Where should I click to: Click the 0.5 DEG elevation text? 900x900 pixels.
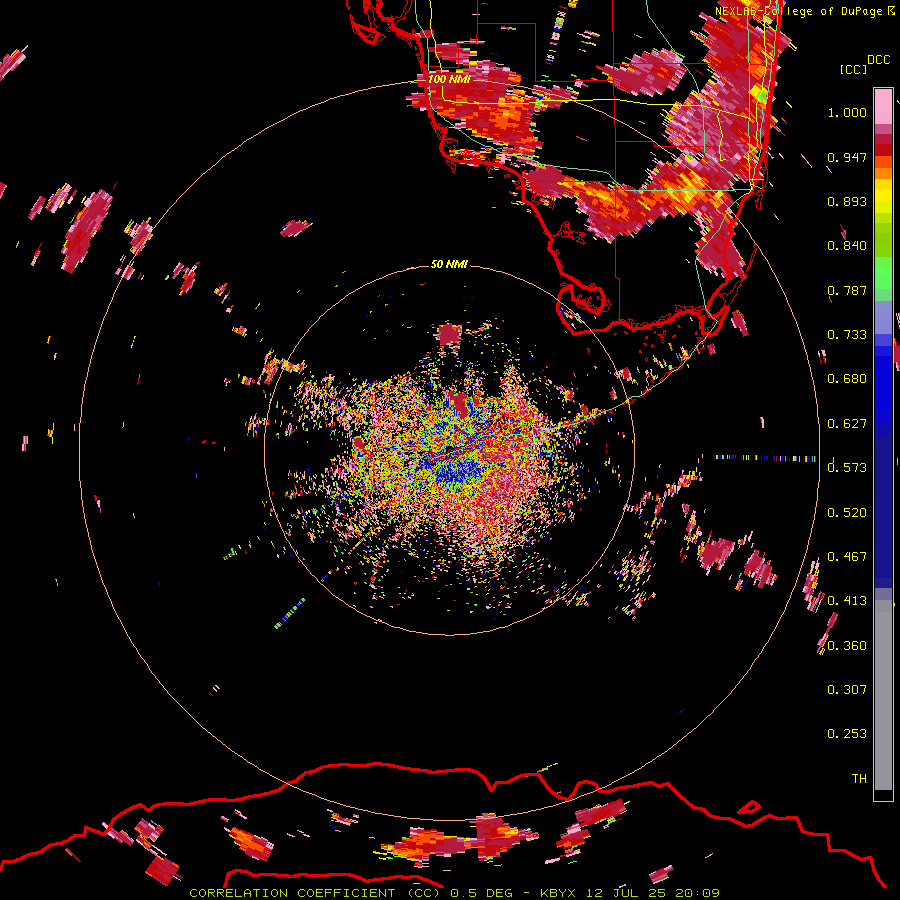483,893
